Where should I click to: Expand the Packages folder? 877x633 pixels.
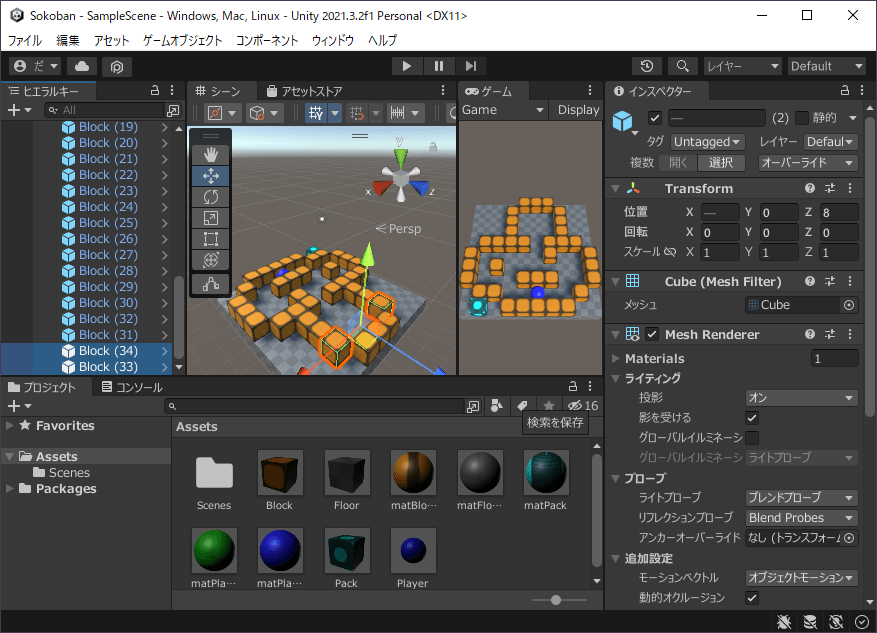pos(10,489)
